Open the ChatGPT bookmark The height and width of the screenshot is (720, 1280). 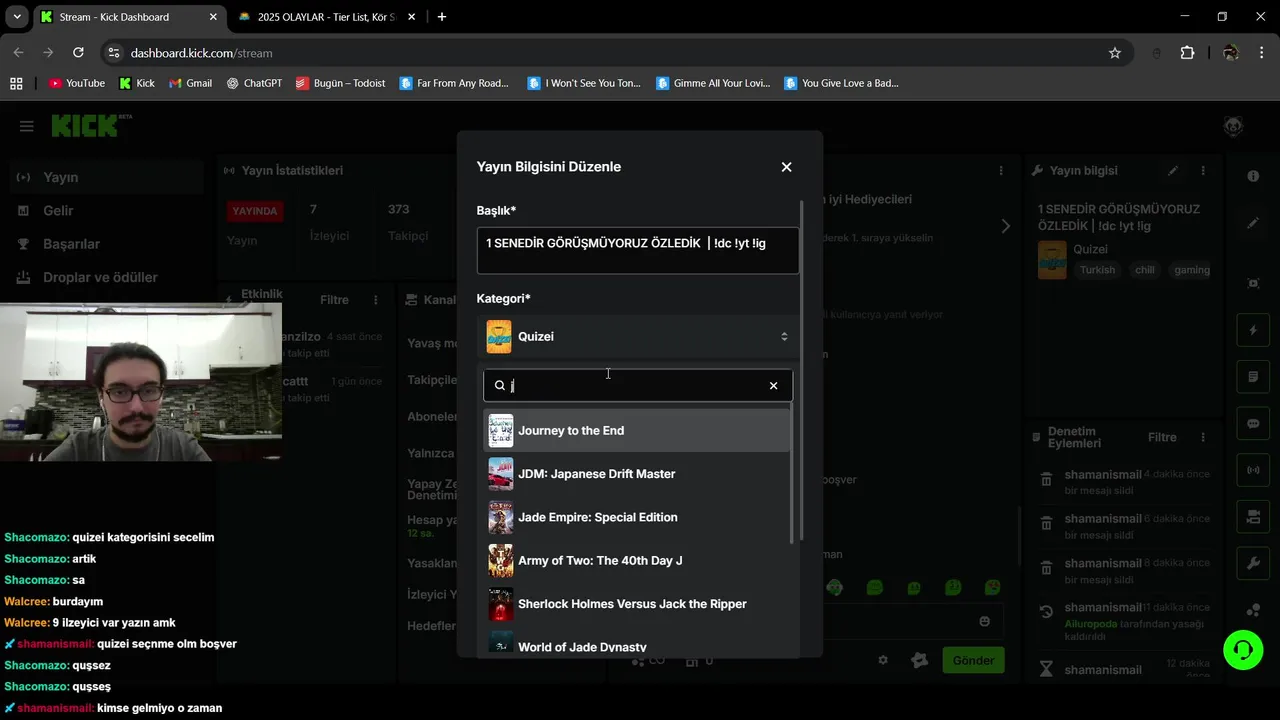pyautogui.click(x=254, y=83)
